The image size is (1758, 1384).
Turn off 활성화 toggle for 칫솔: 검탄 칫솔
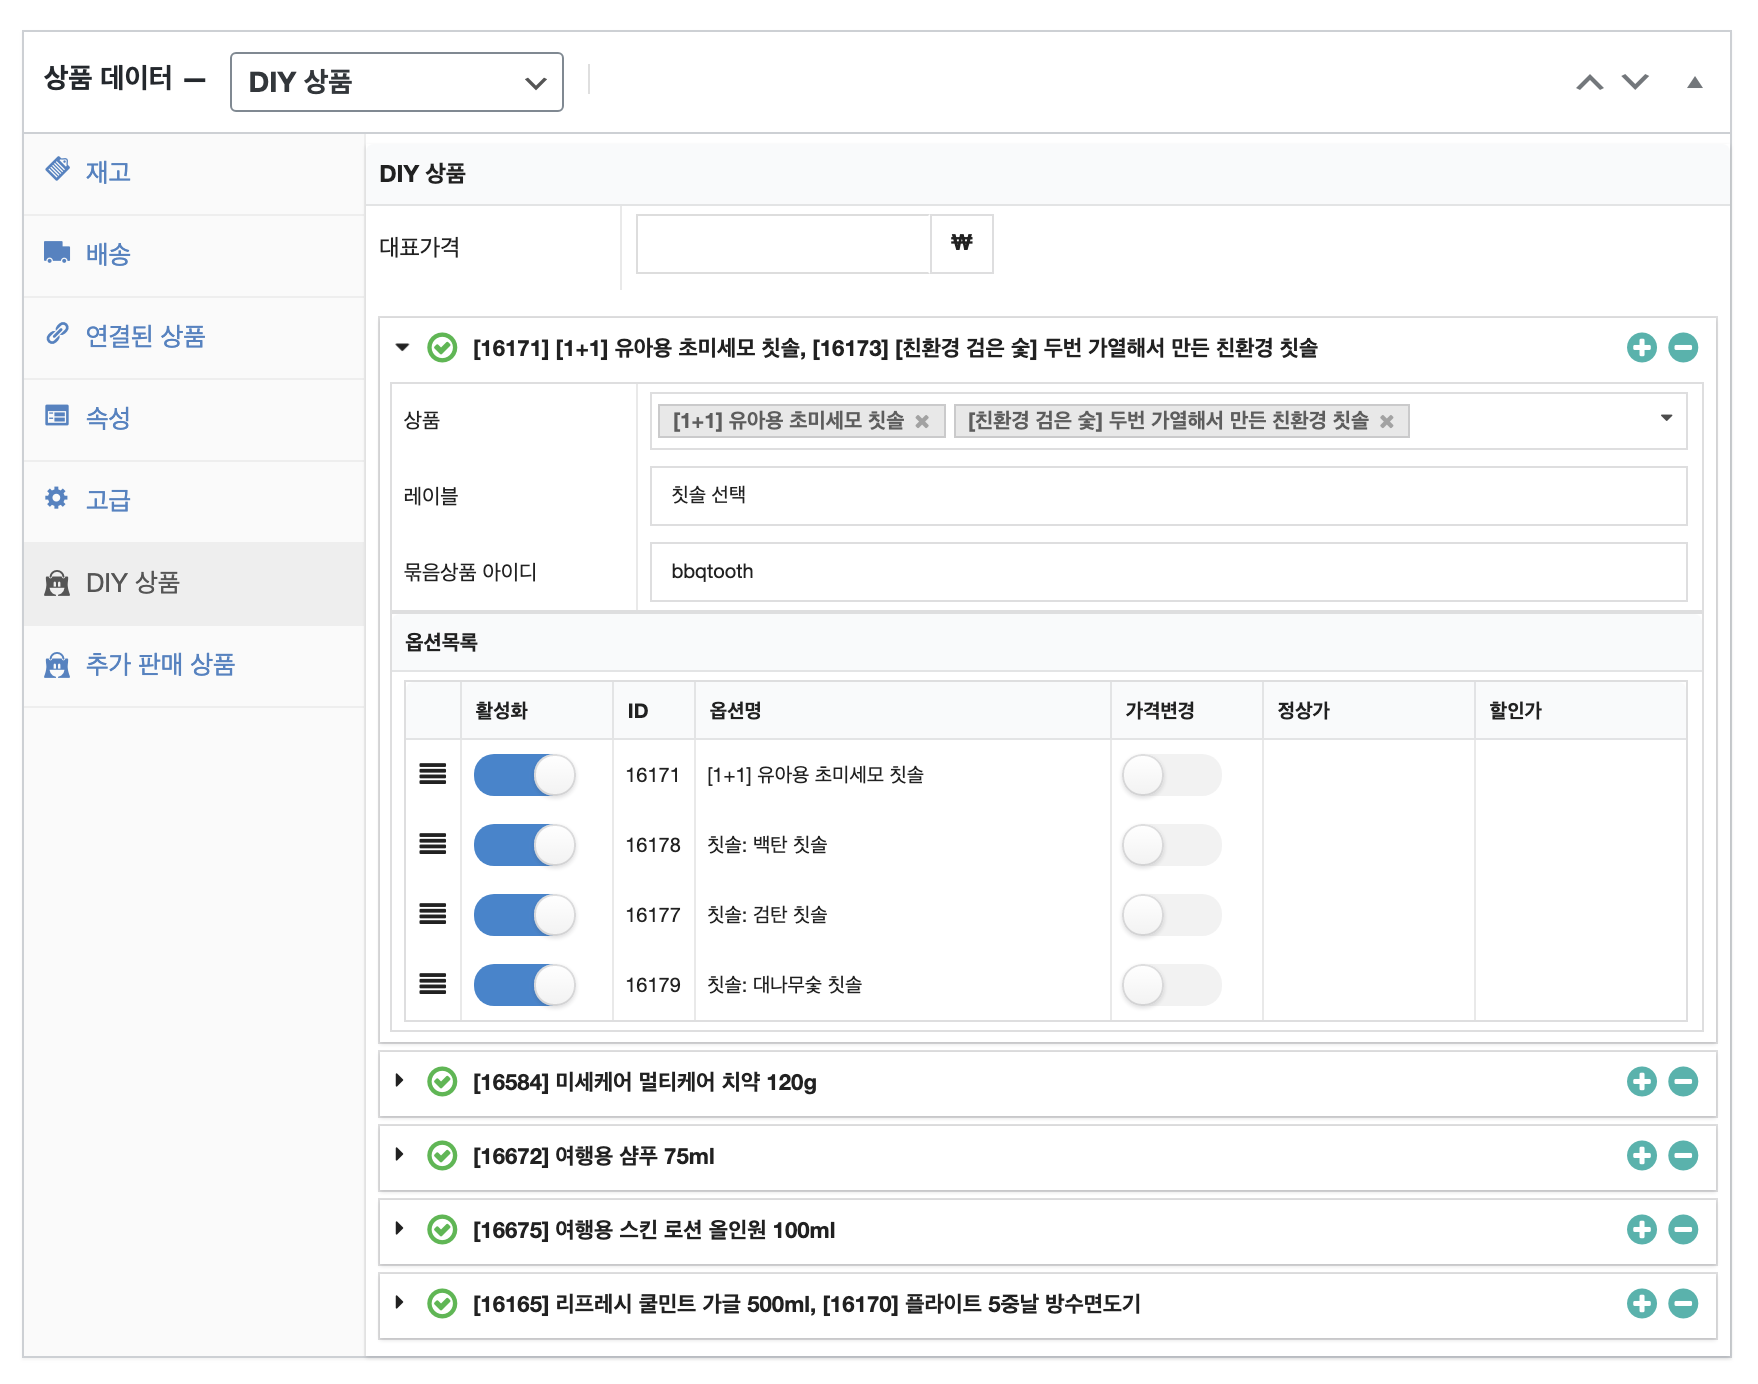tap(524, 915)
